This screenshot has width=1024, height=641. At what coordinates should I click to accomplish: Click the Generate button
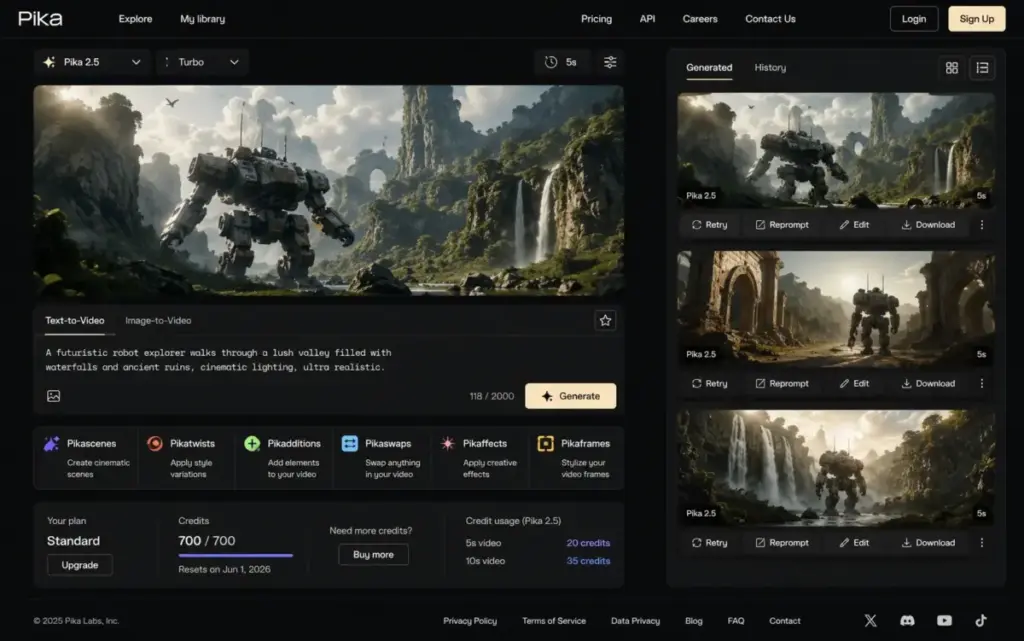pyautogui.click(x=570, y=396)
